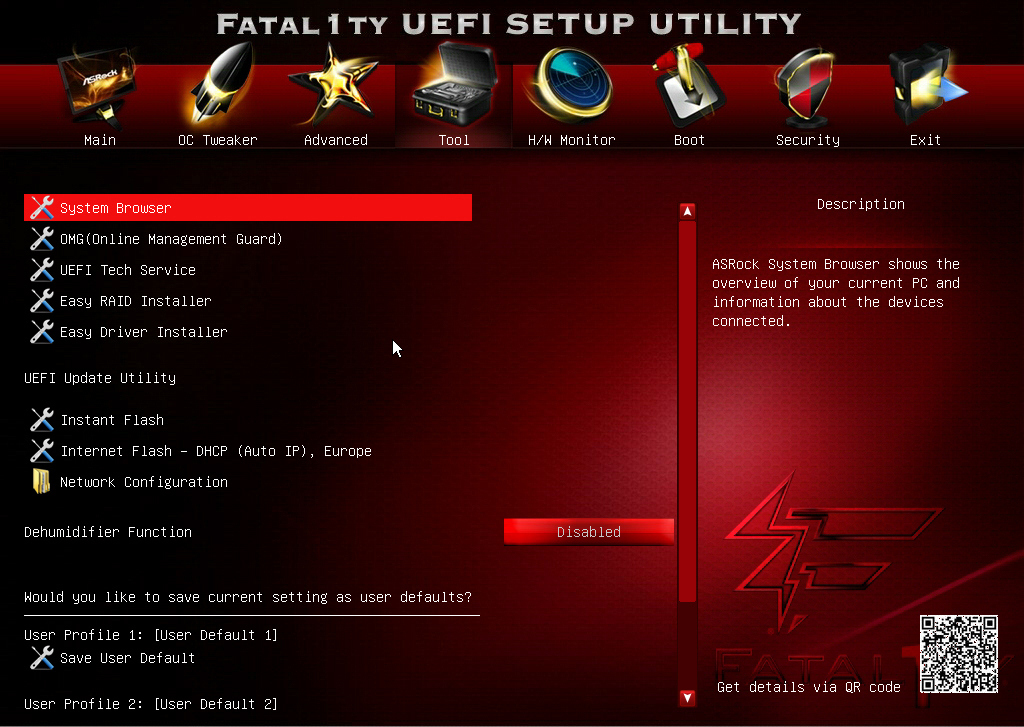Open the Main monitor icon
The width and height of the screenshot is (1024, 727).
click(x=99, y=86)
